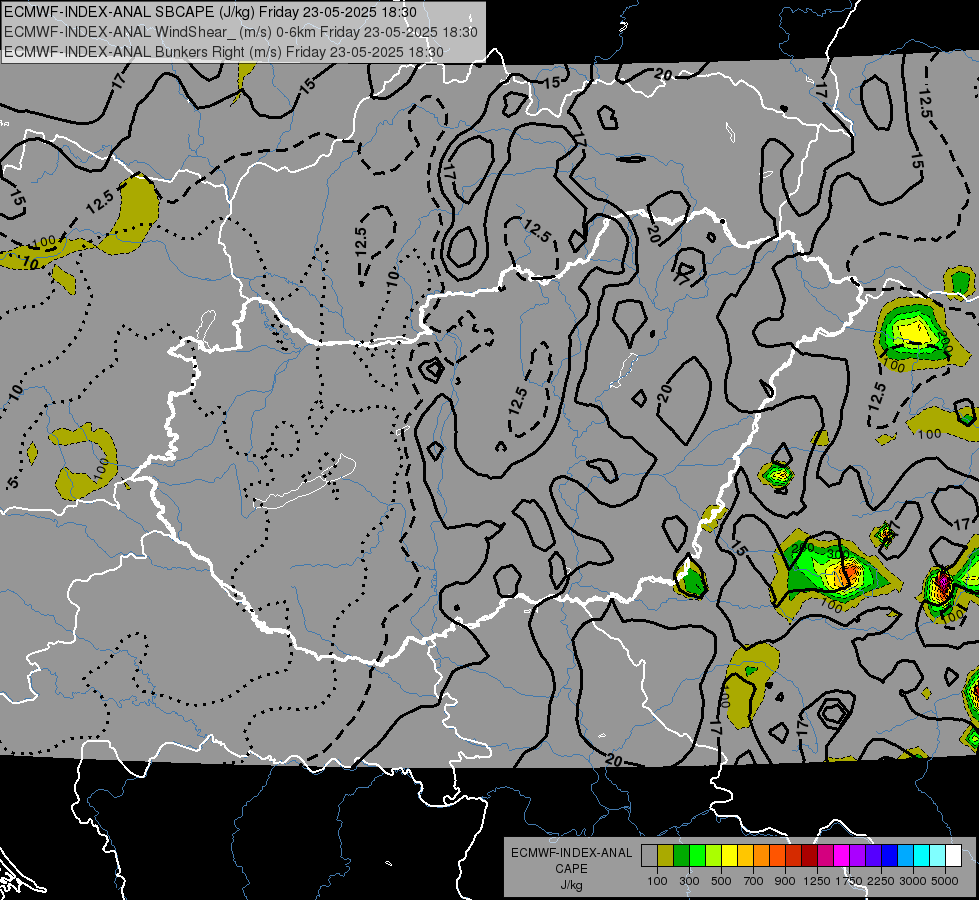The image size is (979, 900).
Task: Click the '100' legend scale value
Action: click(657, 881)
